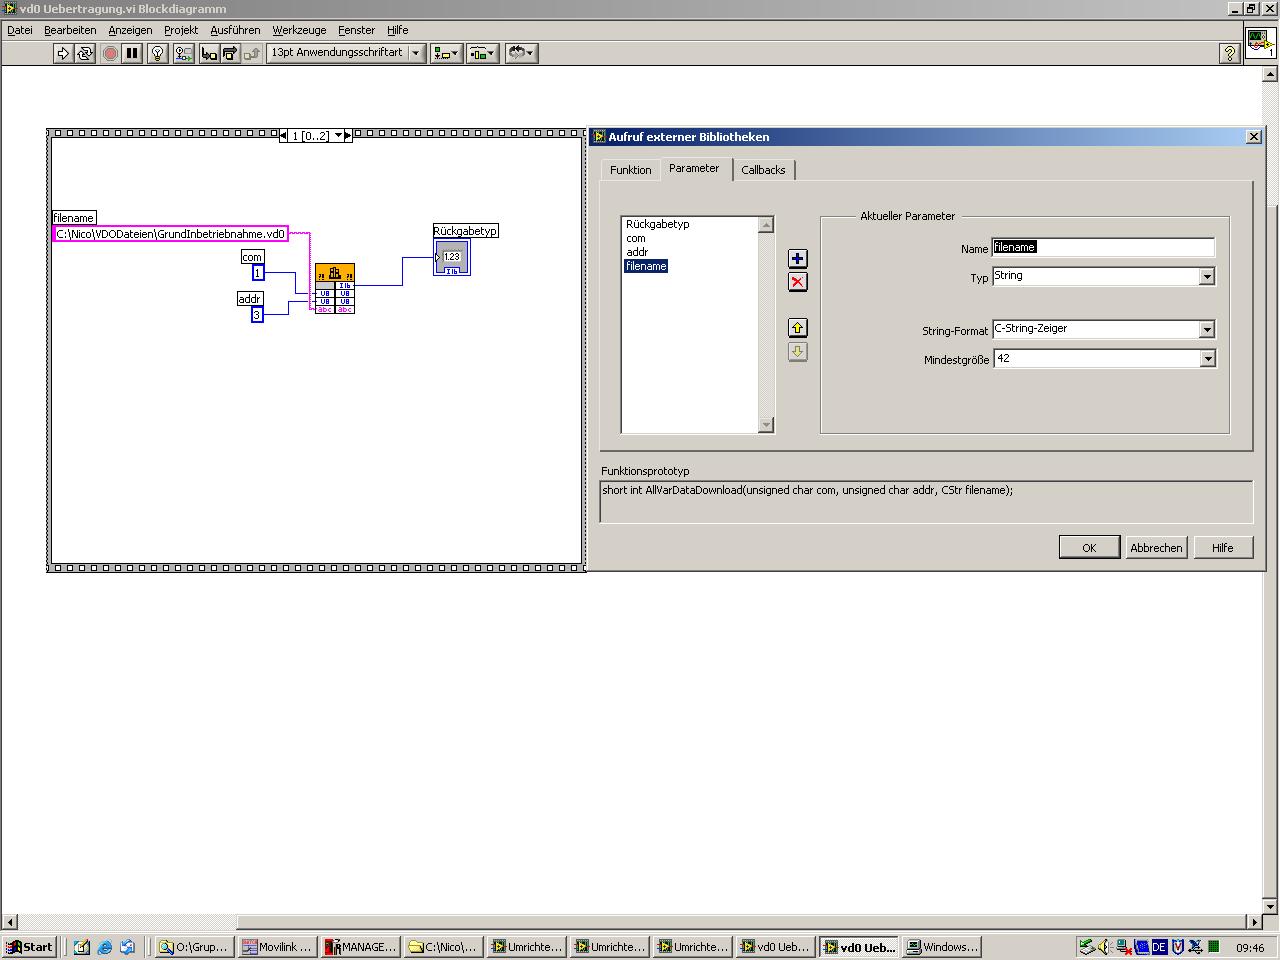The width and height of the screenshot is (1280, 960).
Task: Open the Anzeigen menu
Action: [130, 30]
